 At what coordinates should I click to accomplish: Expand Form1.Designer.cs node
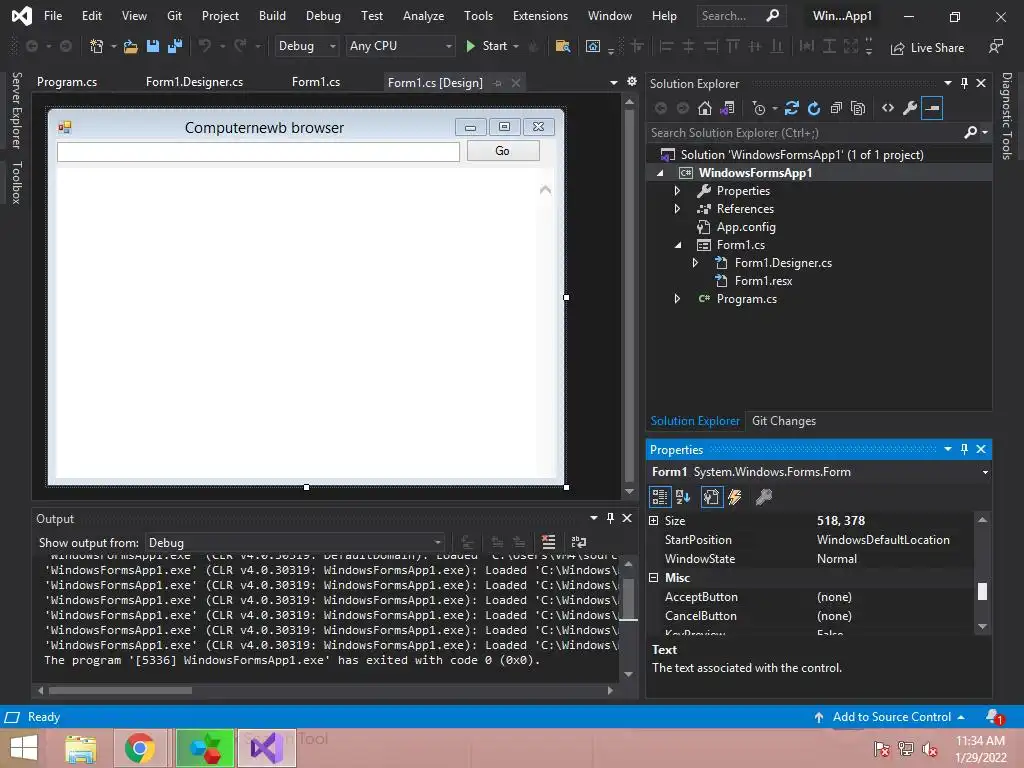(695, 263)
